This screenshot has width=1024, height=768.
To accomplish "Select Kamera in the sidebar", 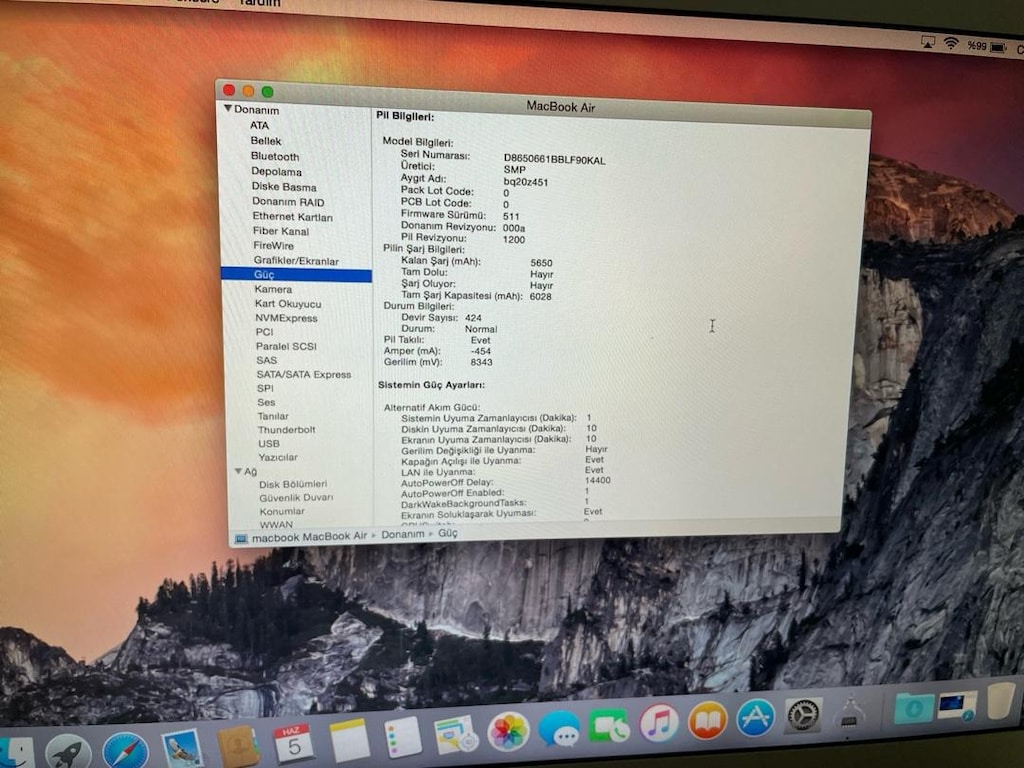I will coord(273,289).
